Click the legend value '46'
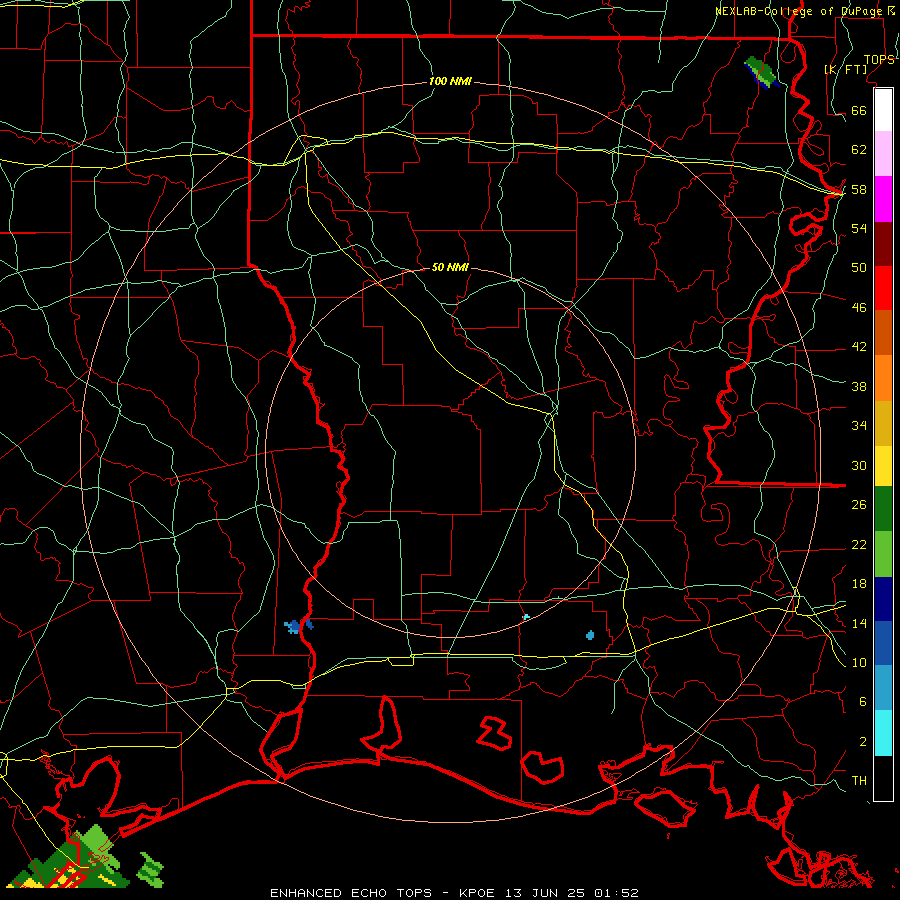This screenshot has height=900, width=900. pos(859,307)
